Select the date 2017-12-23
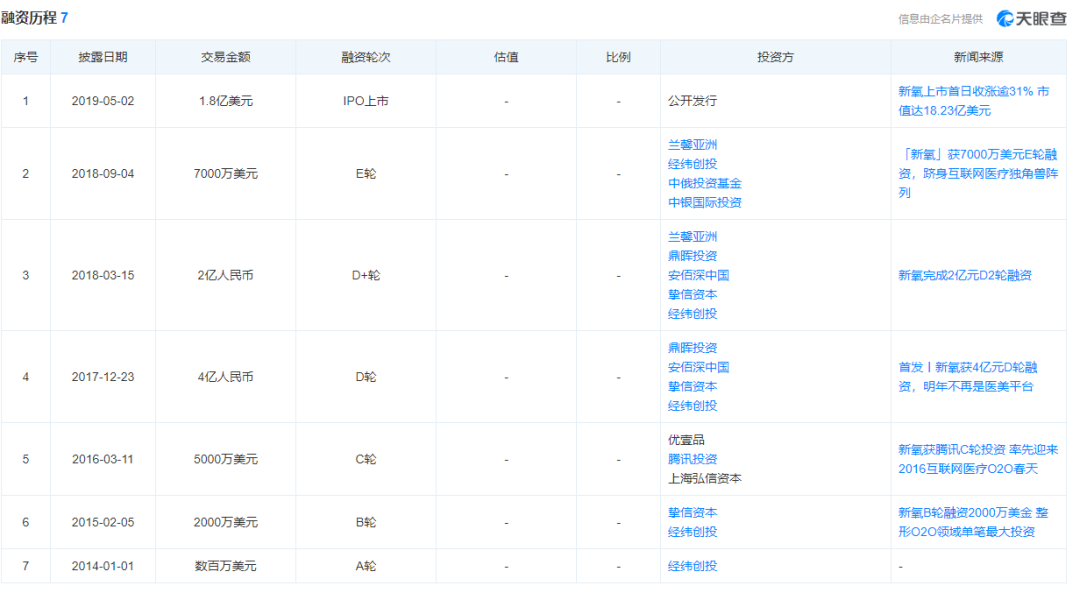 103,377
